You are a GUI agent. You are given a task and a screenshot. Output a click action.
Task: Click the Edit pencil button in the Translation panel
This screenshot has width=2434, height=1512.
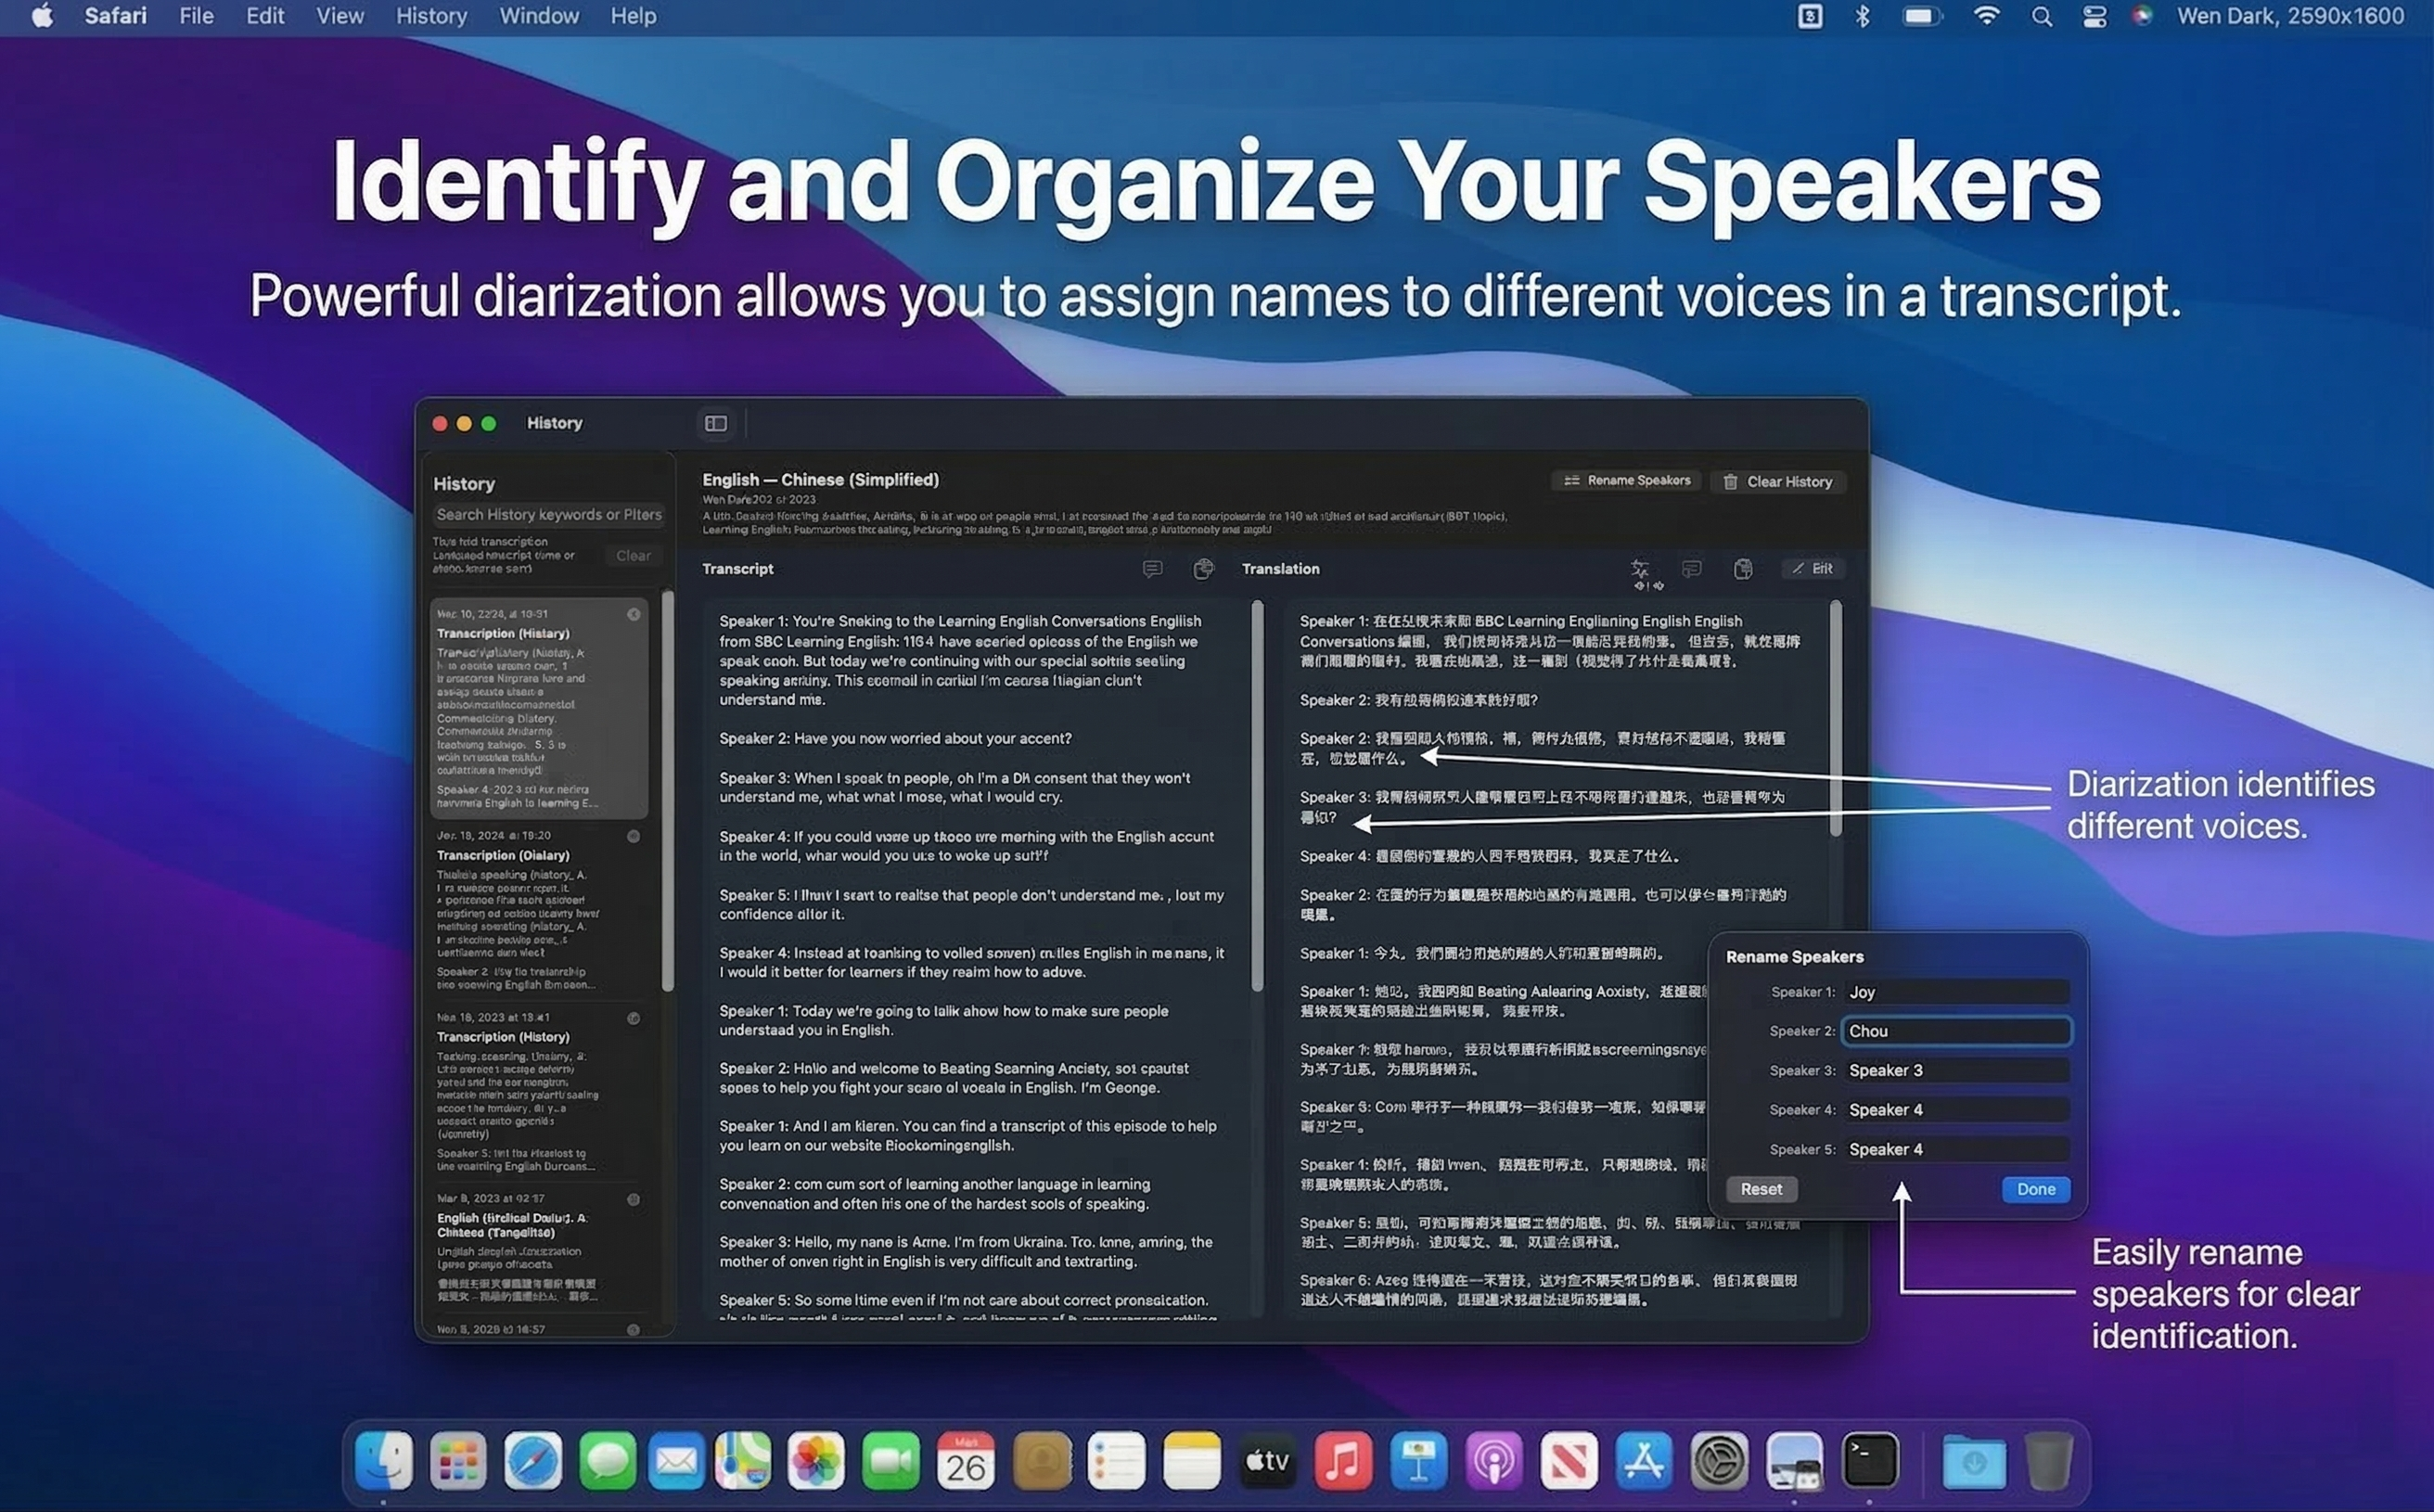point(1813,569)
